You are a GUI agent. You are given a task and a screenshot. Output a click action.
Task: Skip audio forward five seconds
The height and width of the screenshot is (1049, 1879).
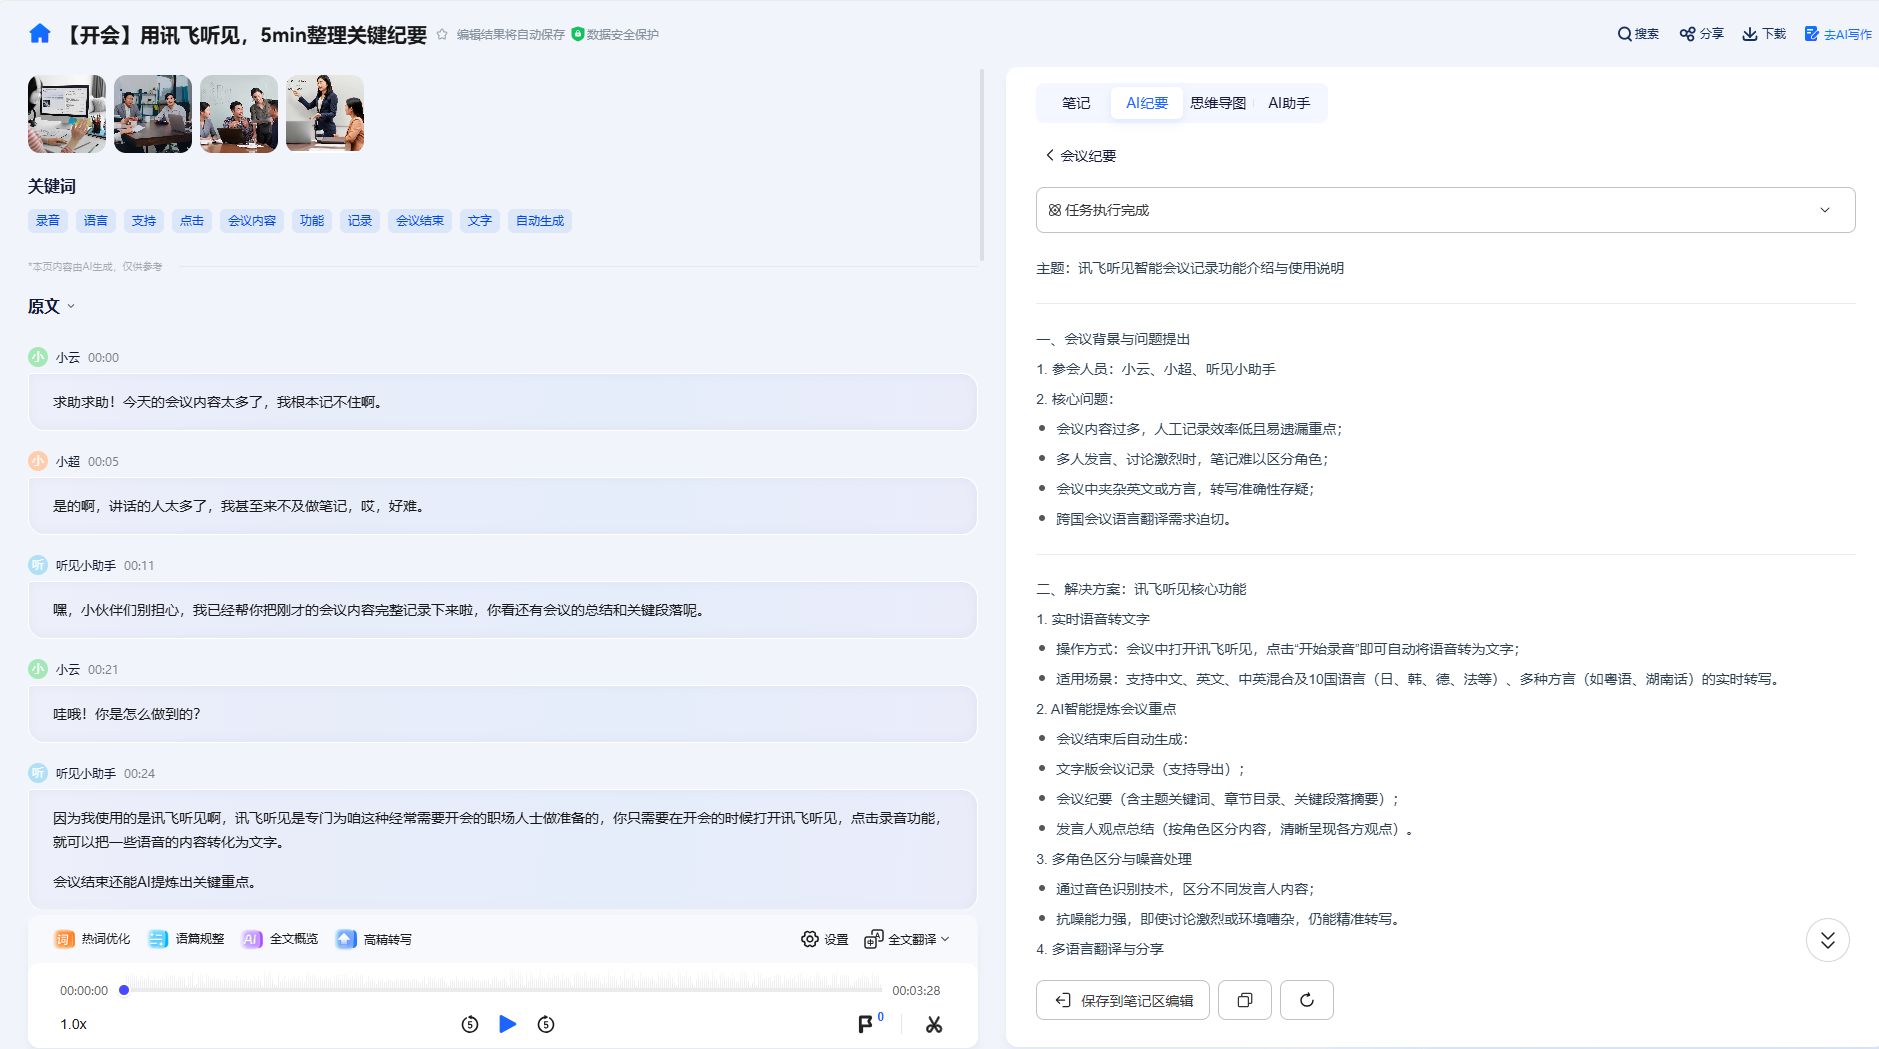pyautogui.click(x=546, y=1024)
